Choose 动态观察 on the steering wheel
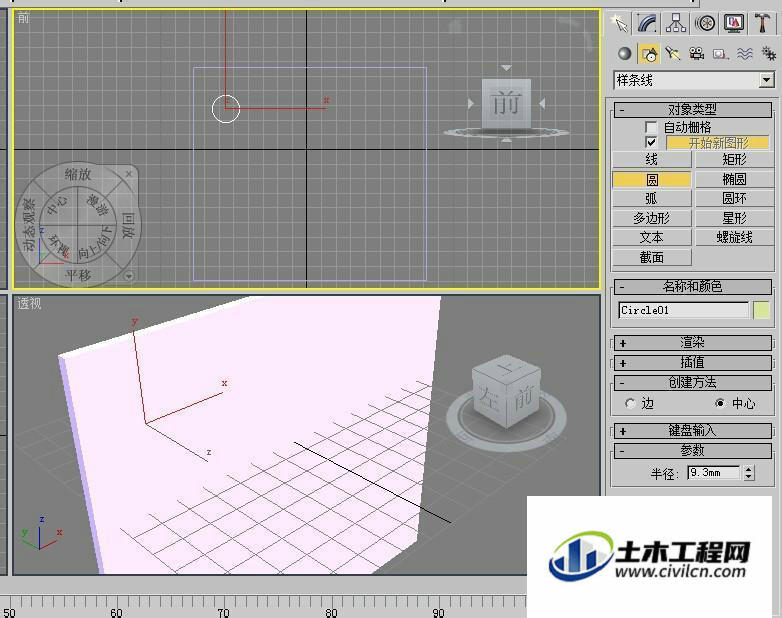This screenshot has height=618, width=782. pos(29,224)
